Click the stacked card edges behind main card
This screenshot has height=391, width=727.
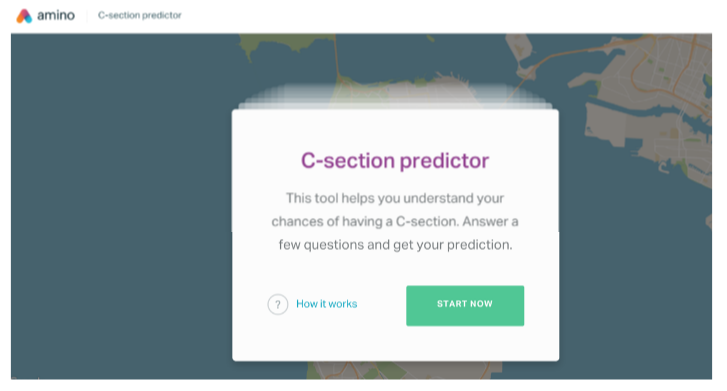point(395,97)
